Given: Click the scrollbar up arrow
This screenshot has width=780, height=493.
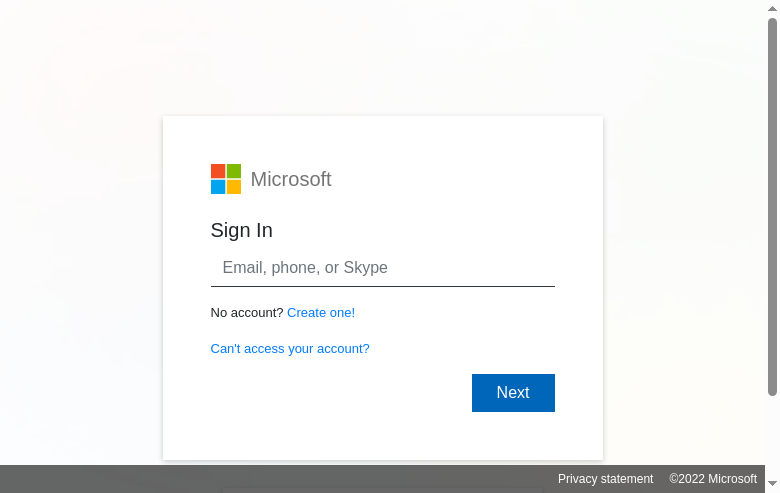Looking at the screenshot, I should (x=772, y=8).
